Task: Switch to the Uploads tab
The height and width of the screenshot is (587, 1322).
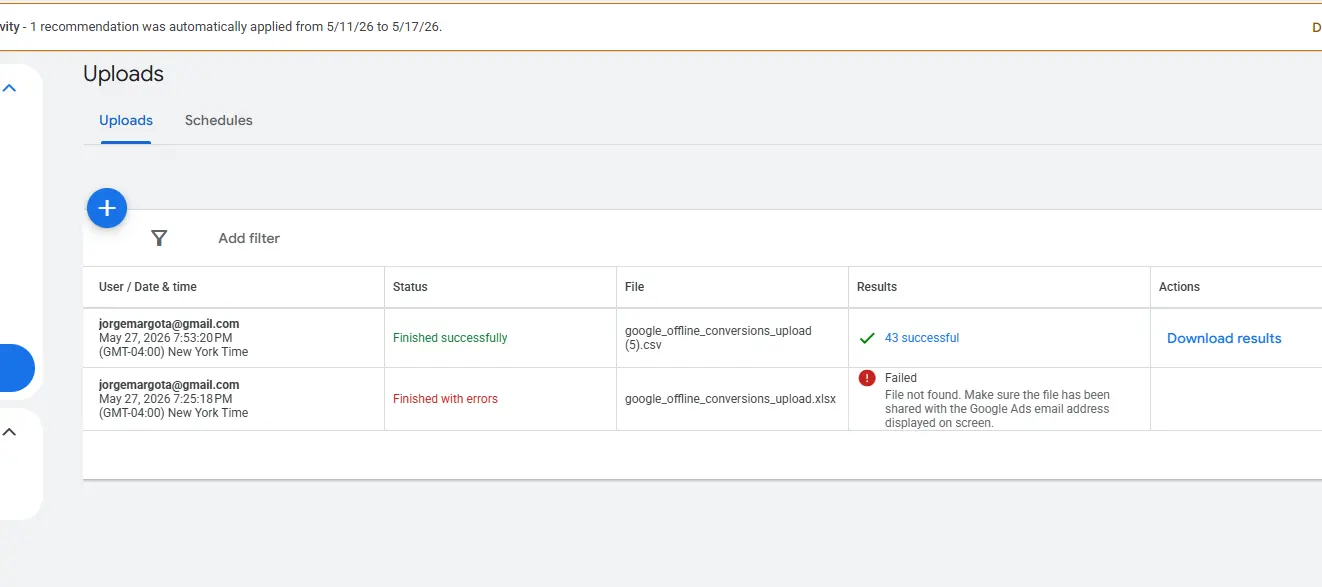Action: (126, 120)
